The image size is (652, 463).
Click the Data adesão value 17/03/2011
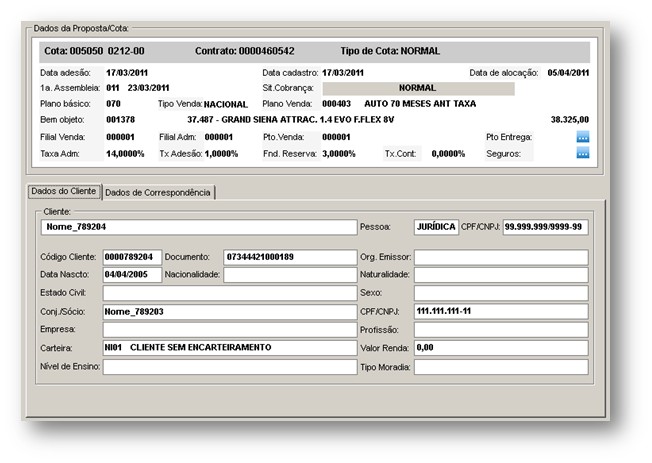127,73
